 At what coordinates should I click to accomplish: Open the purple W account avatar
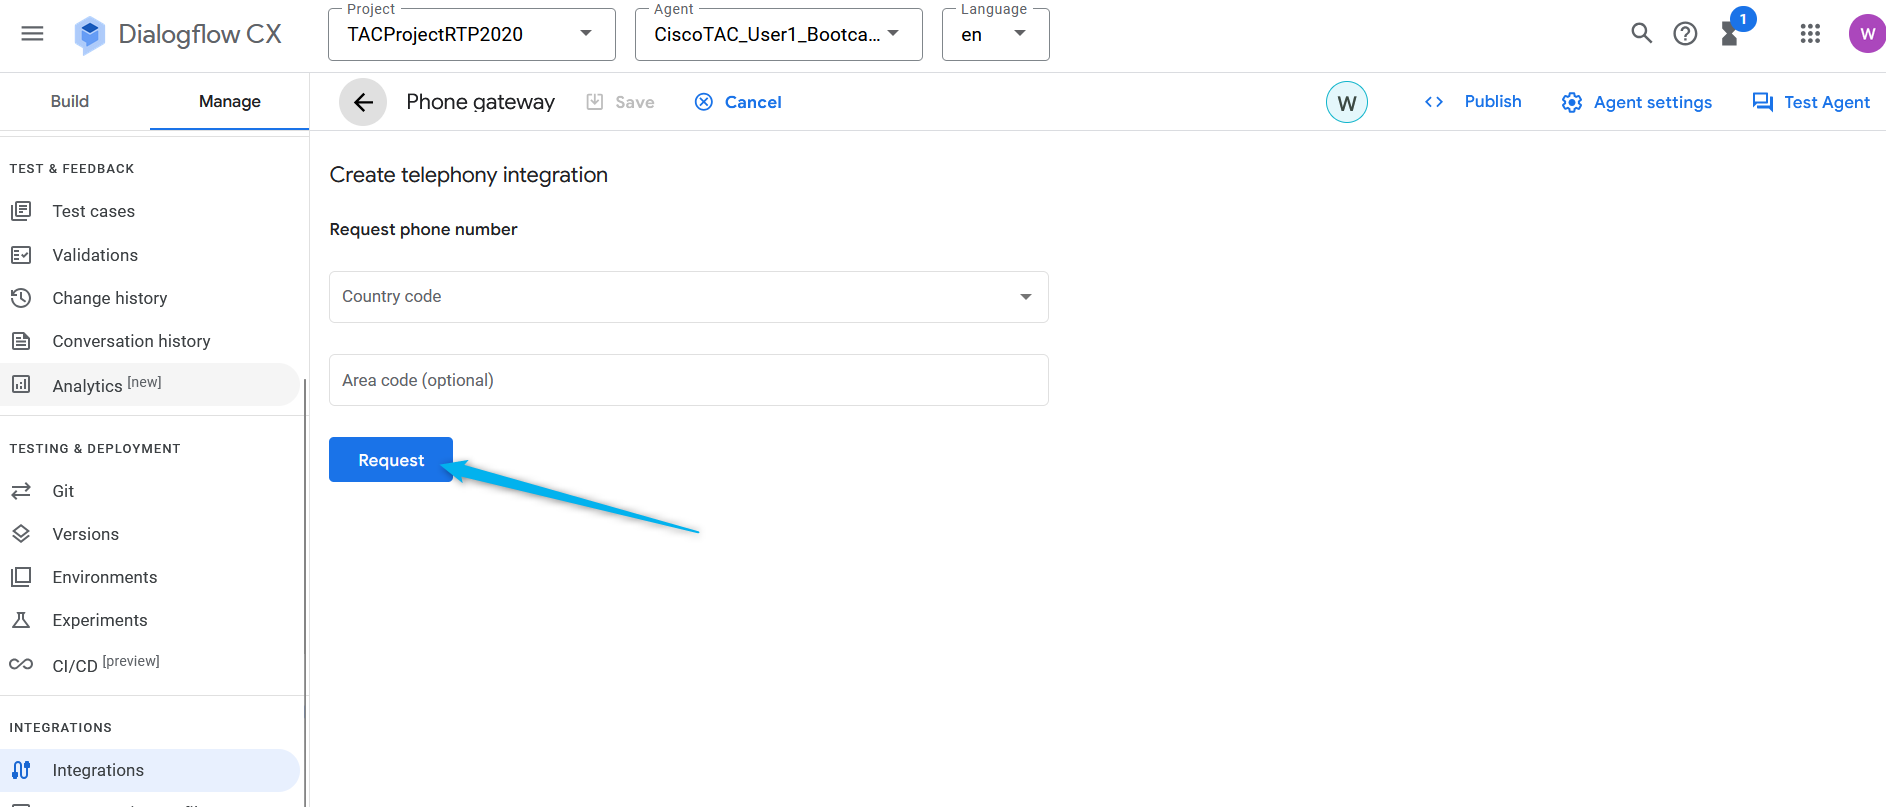point(1866,34)
